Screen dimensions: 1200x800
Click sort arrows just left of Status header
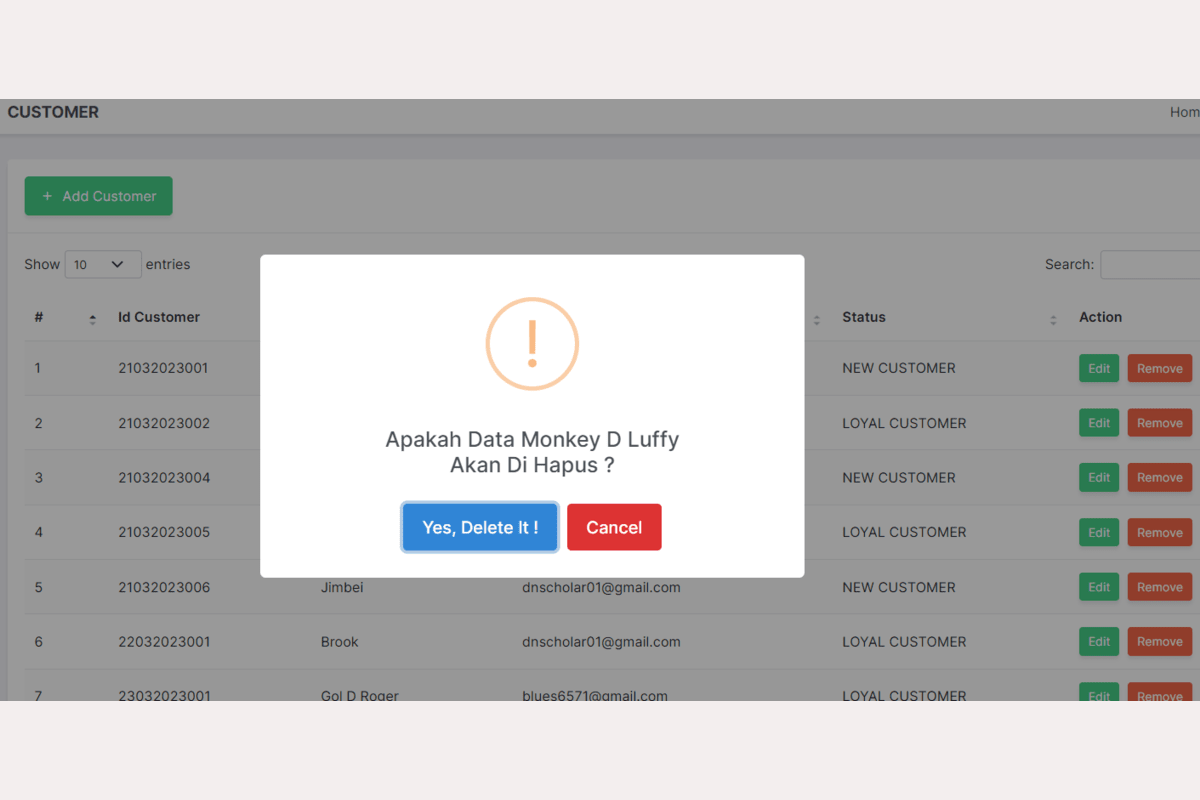[816, 319]
